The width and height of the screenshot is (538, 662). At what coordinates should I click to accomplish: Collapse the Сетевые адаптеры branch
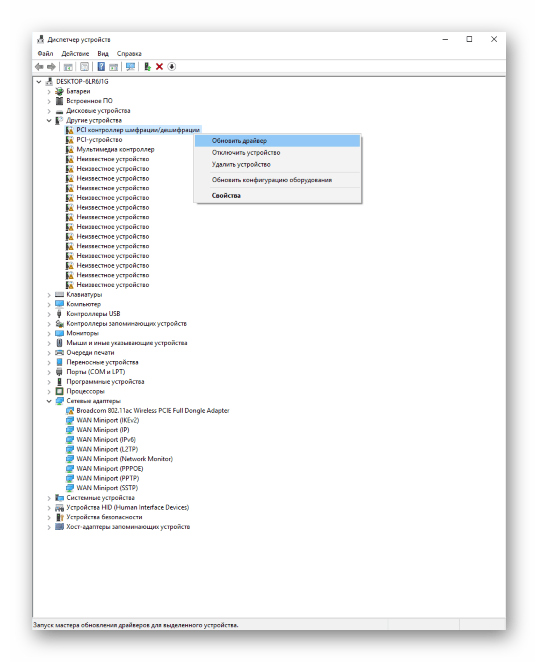[x=49, y=401]
